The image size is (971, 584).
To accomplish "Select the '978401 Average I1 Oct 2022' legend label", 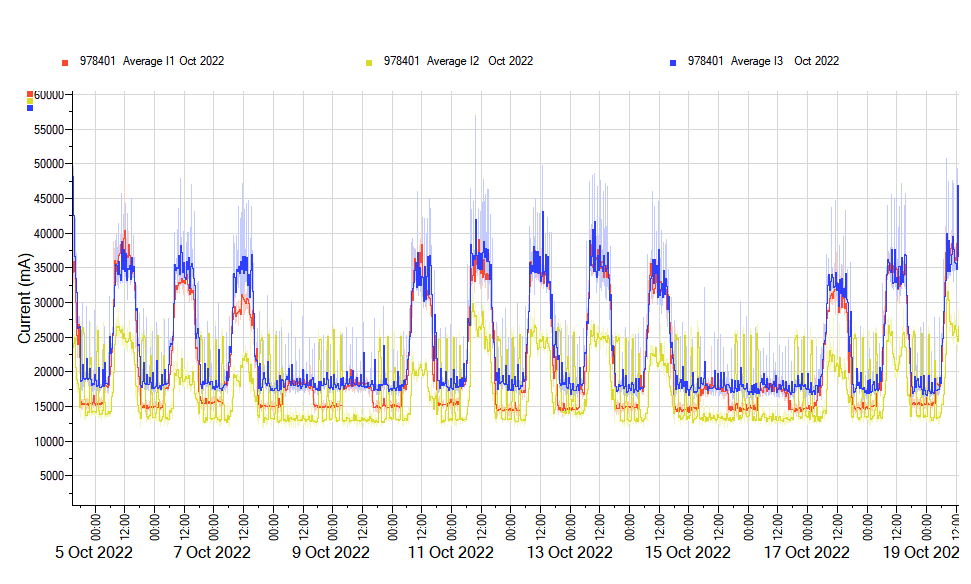I will pyautogui.click(x=152, y=61).
